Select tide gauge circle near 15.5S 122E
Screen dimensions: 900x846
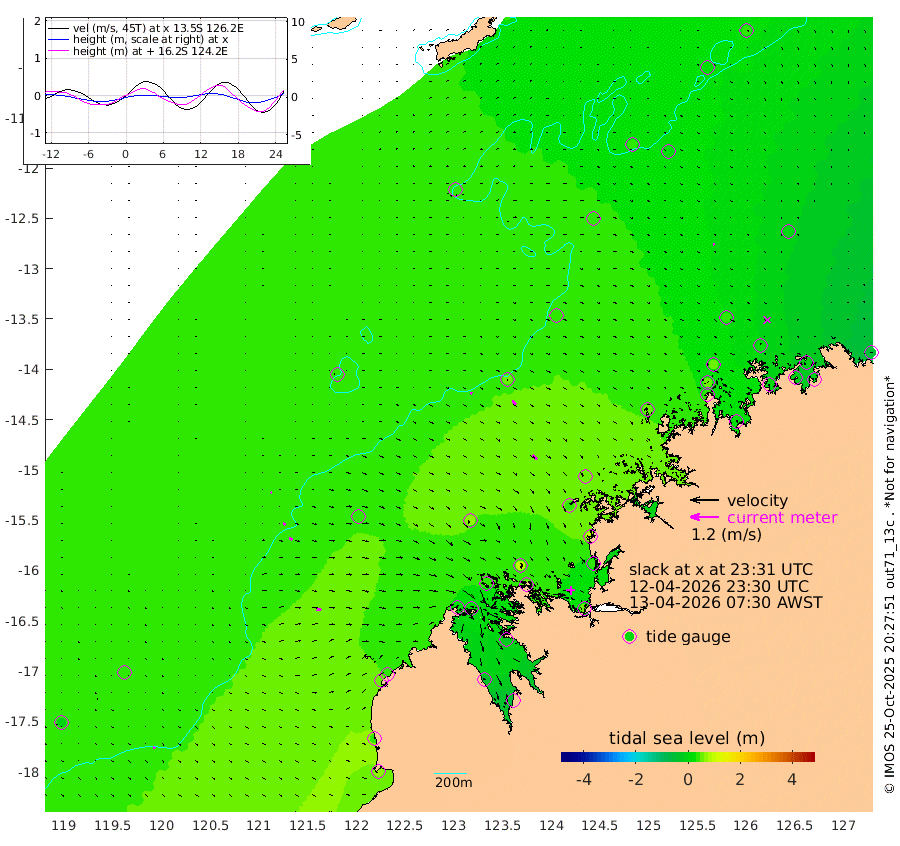point(358,517)
